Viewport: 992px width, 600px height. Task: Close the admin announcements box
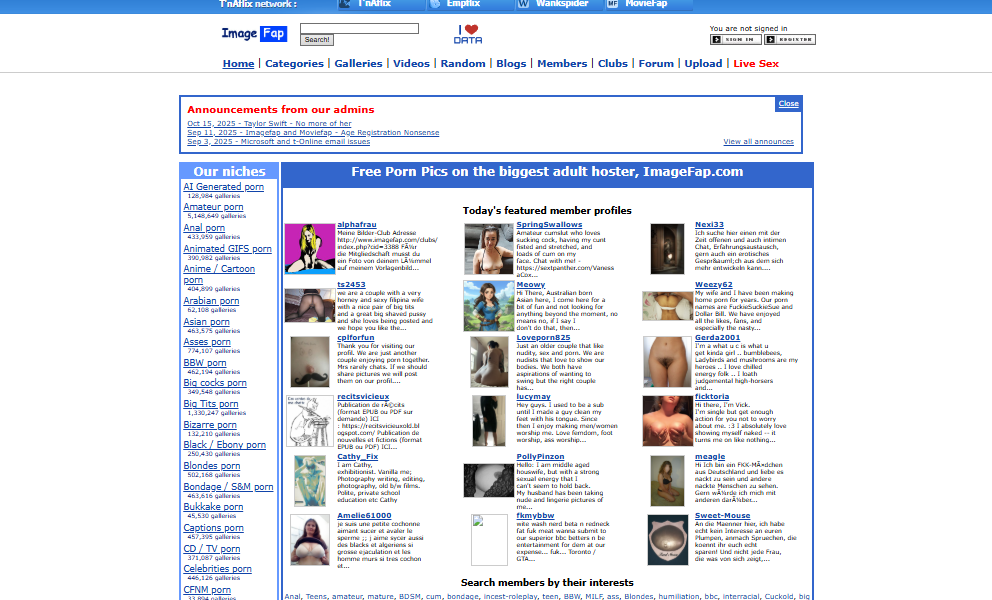(788, 104)
